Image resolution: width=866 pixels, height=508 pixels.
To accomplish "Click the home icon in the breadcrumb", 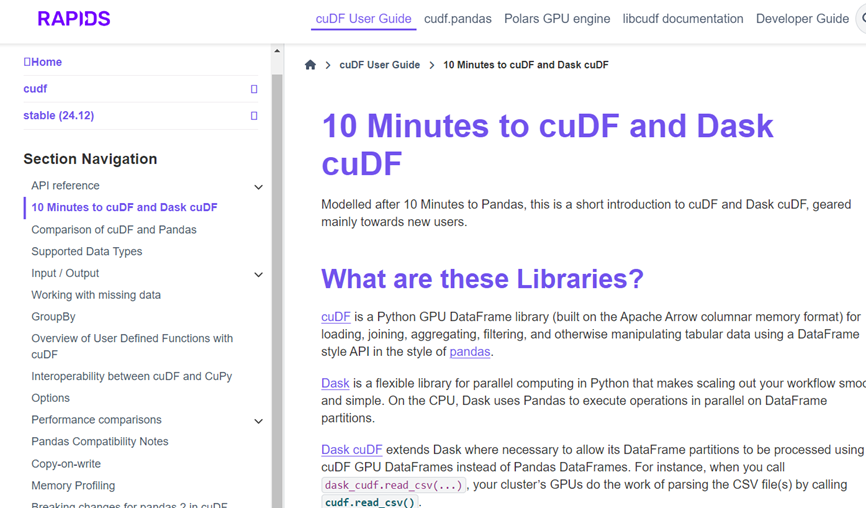I will [310, 65].
